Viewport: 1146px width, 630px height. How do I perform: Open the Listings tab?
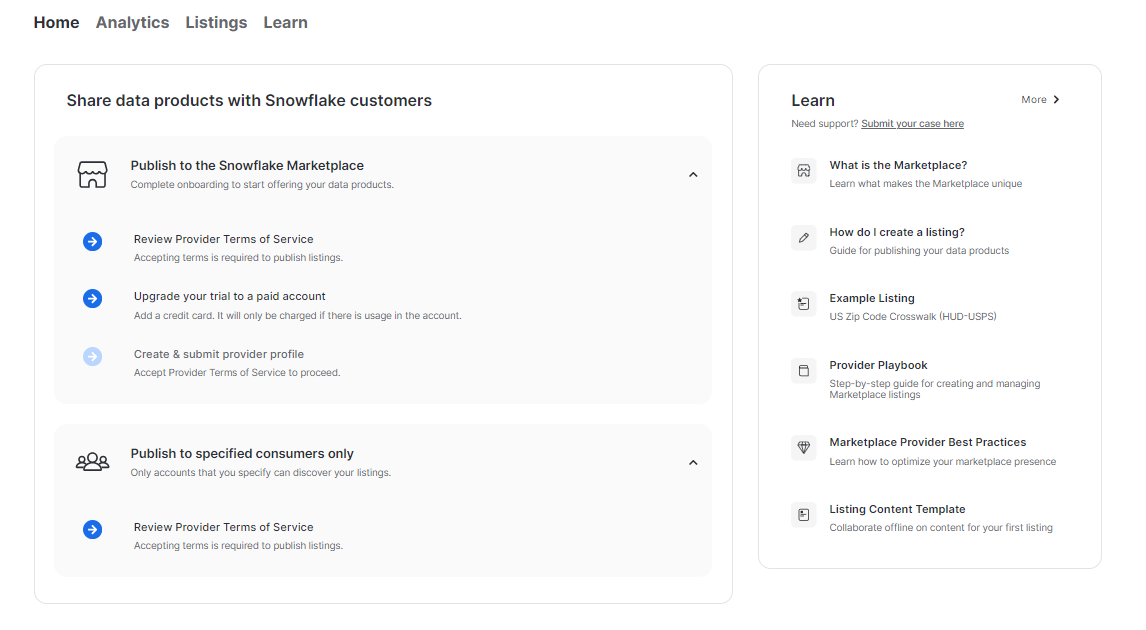pos(216,22)
